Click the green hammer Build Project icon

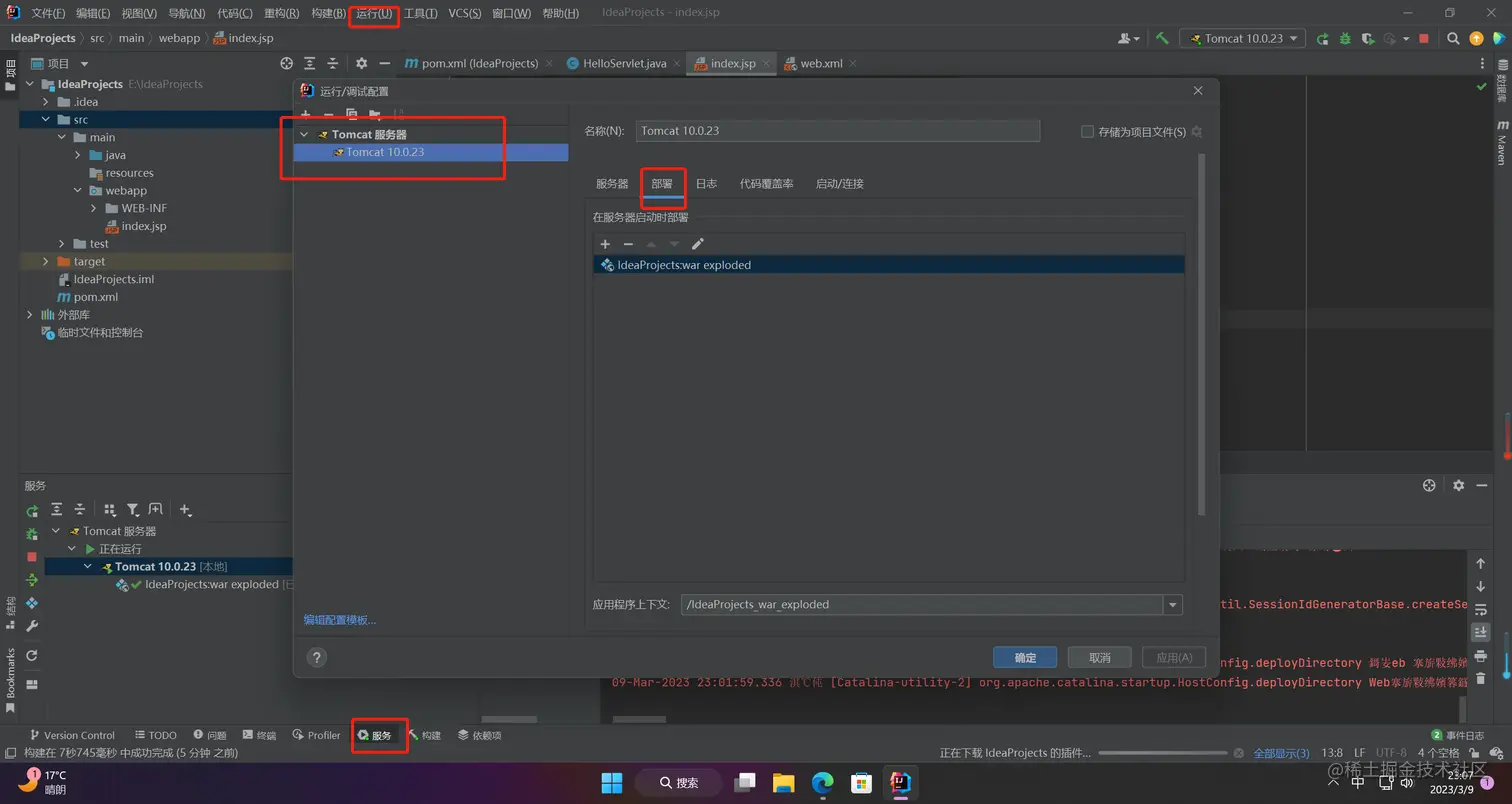pos(1162,38)
